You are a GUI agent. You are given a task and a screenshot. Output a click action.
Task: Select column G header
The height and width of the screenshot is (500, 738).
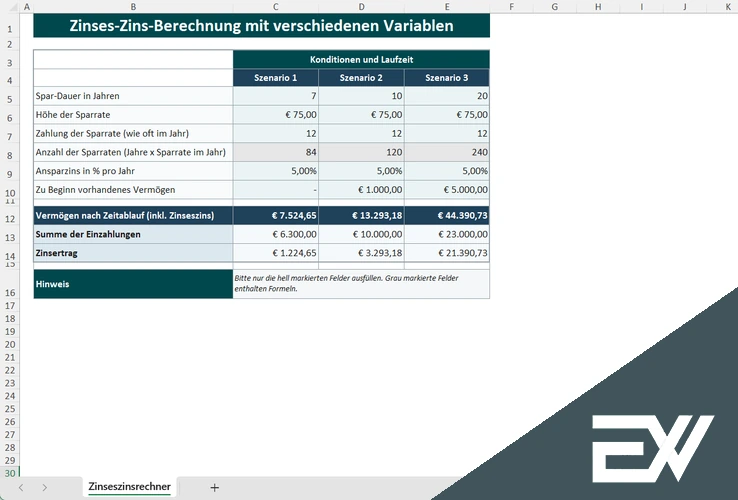click(x=554, y=7)
